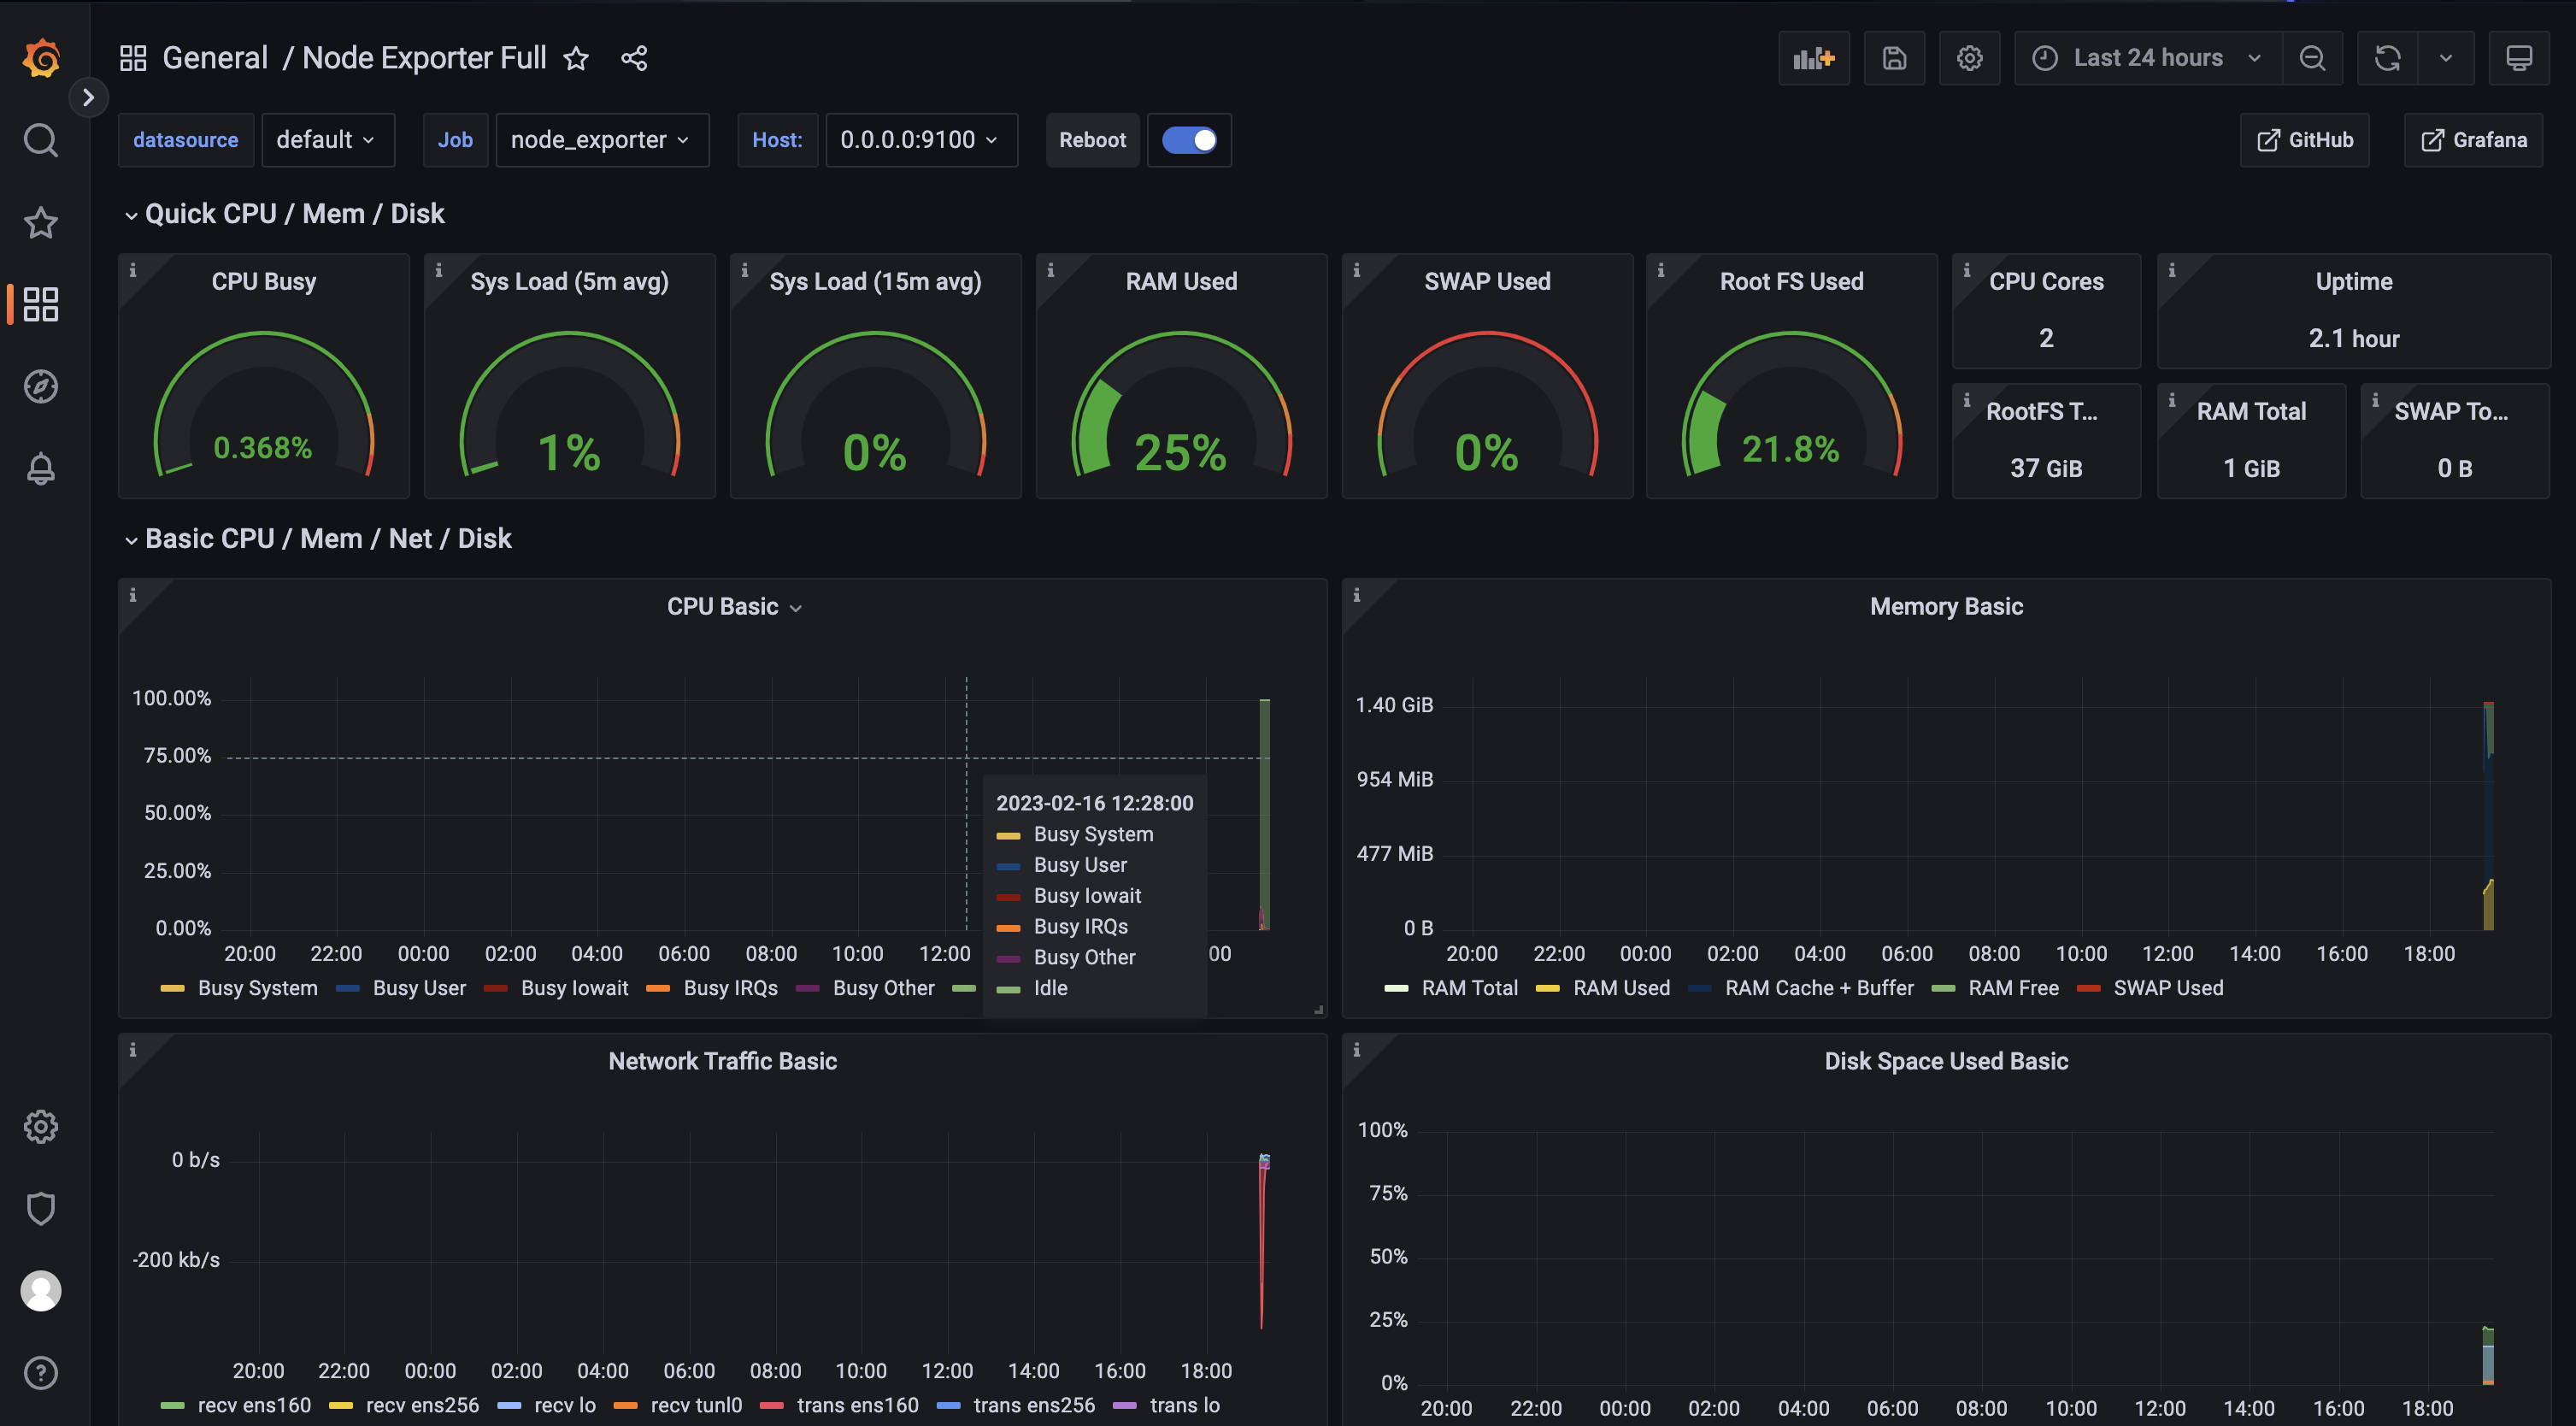This screenshot has width=2576, height=1426.
Task: Open the user profile avatar
Action: tap(41, 1291)
